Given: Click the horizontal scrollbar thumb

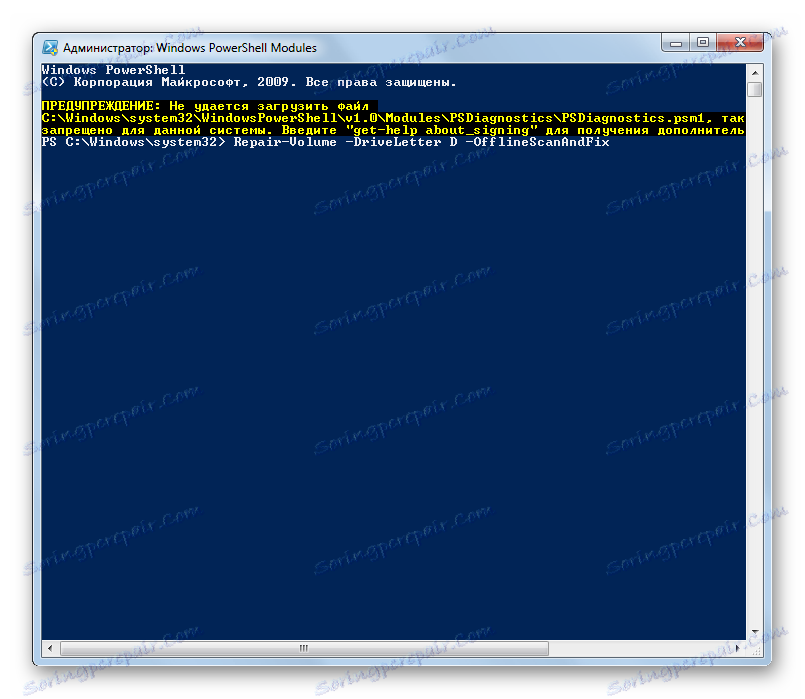Looking at the screenshot, I should coord(304,649).
